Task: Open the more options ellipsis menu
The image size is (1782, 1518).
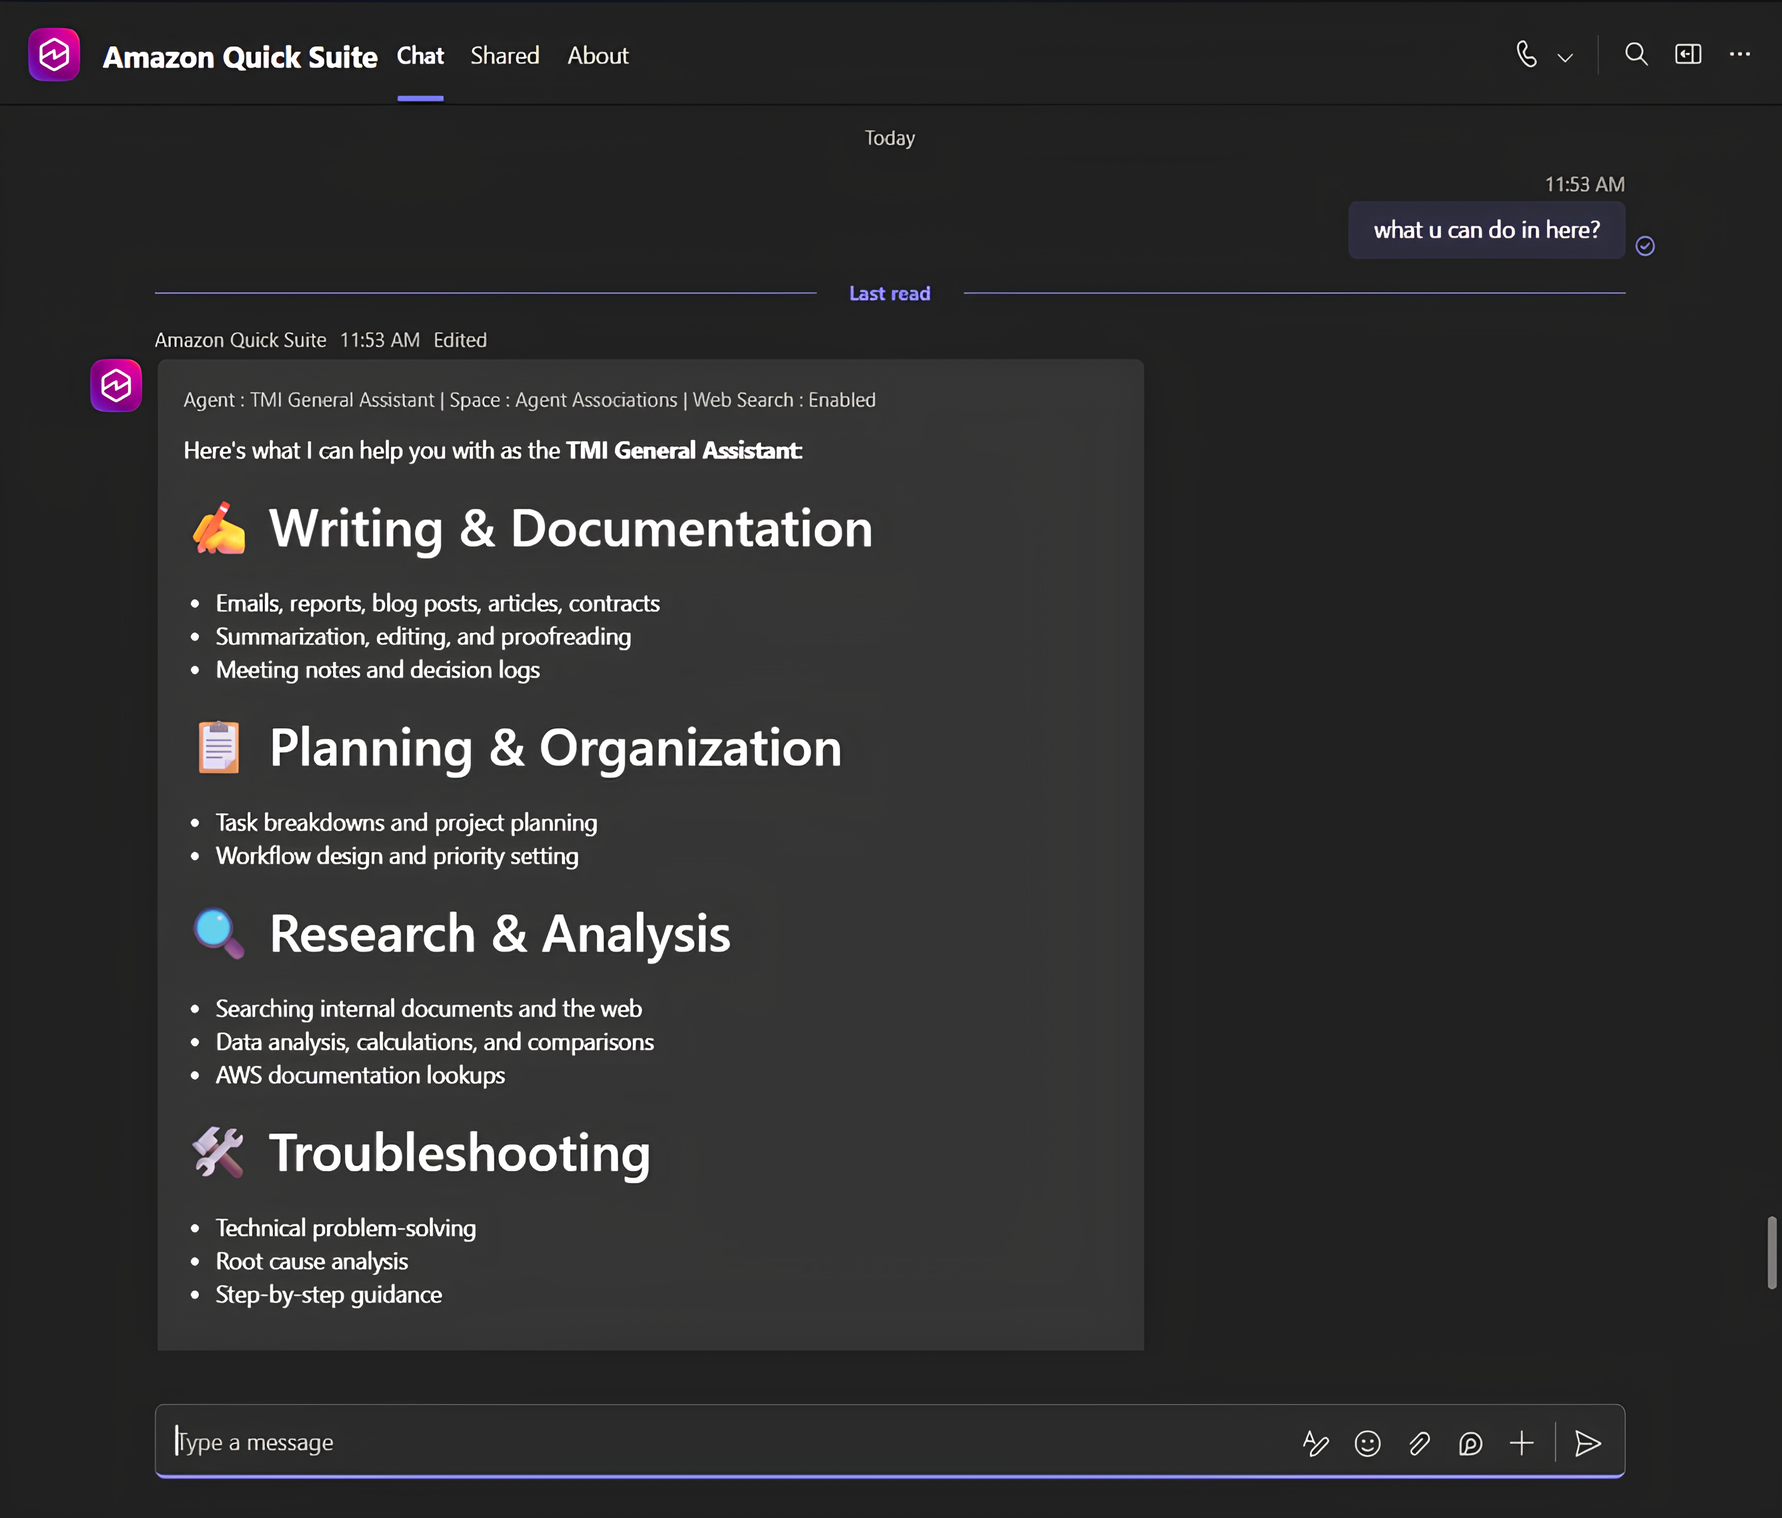Action: pos(1740,54)
